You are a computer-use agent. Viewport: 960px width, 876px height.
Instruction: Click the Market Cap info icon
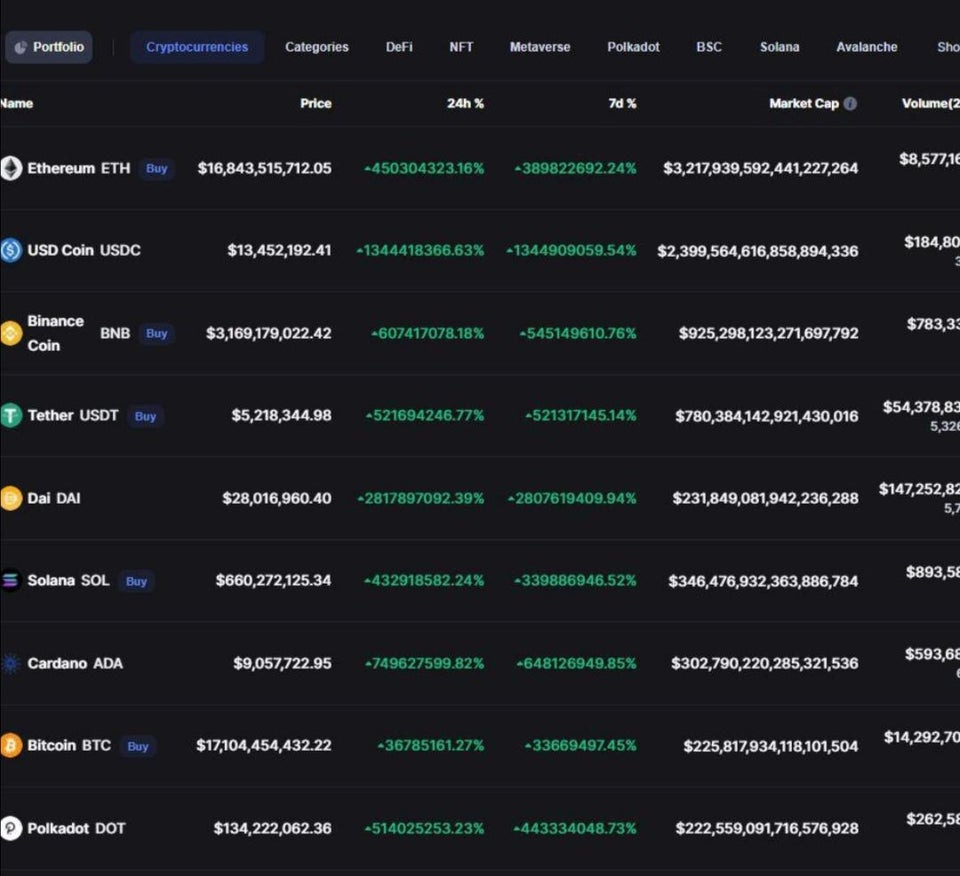coord(850,103)
